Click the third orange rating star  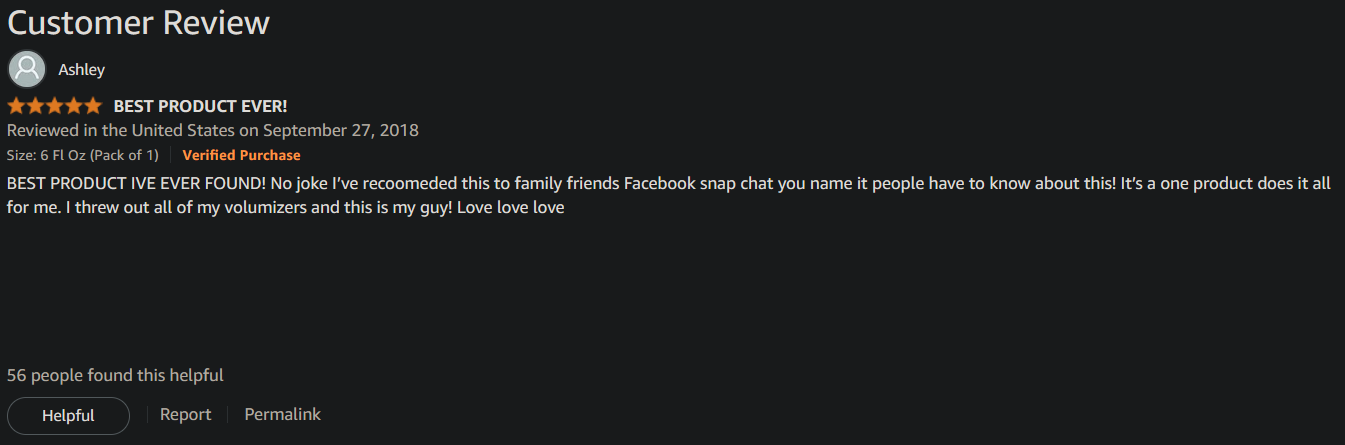pos(54,106)
